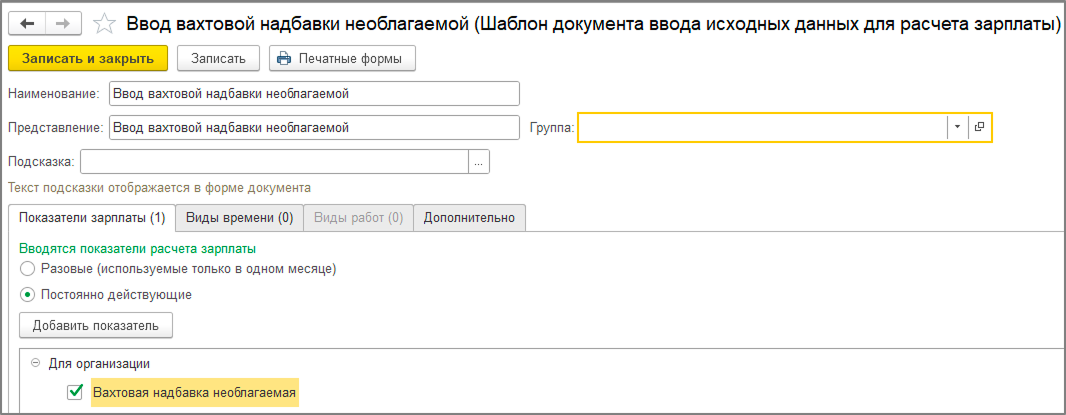Collapse the Для организации tree group
This screenshot has height=415, width=1066.
(x=36, y=364)
